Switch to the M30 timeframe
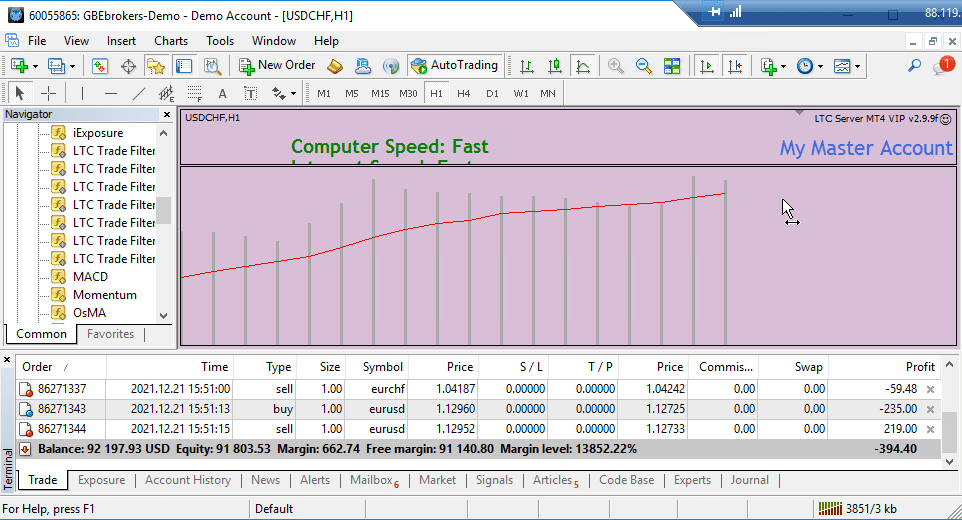The height and width of the screenshot is (520, 962). [x=408, y=93]
